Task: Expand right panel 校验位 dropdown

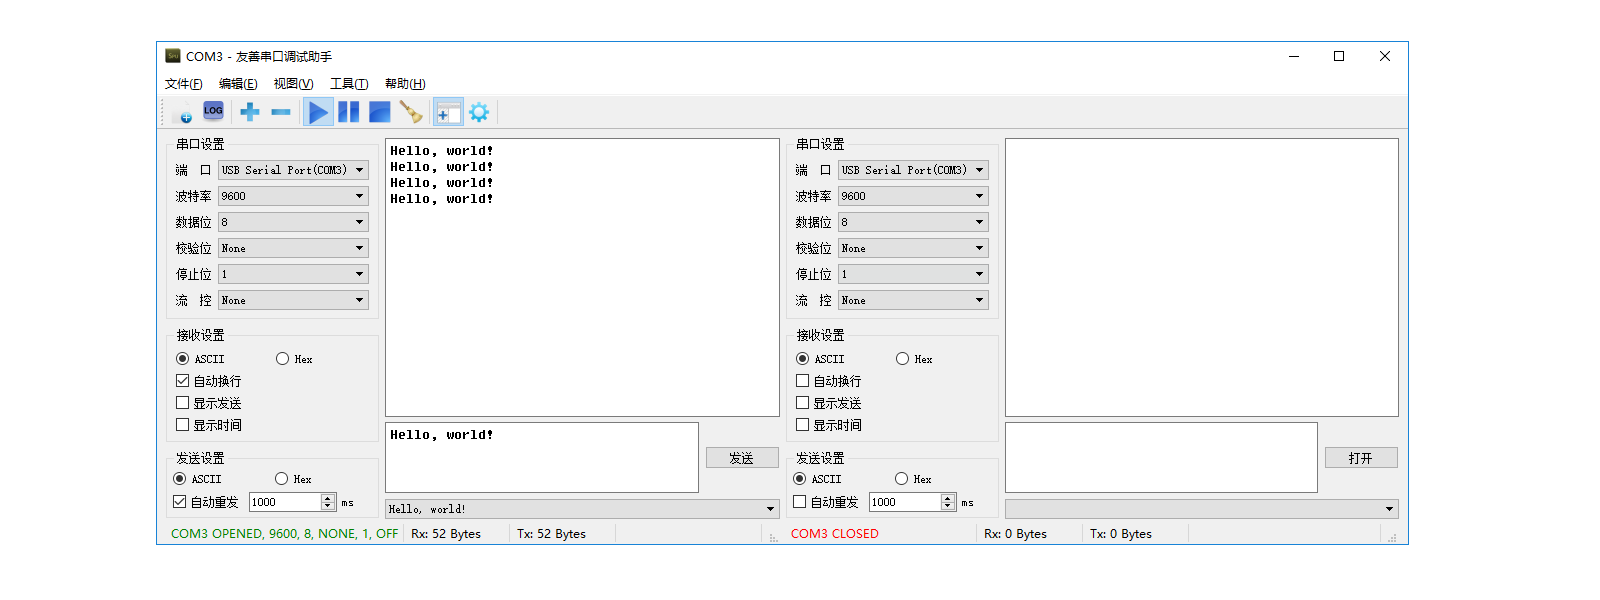Action: coord(913,248)
